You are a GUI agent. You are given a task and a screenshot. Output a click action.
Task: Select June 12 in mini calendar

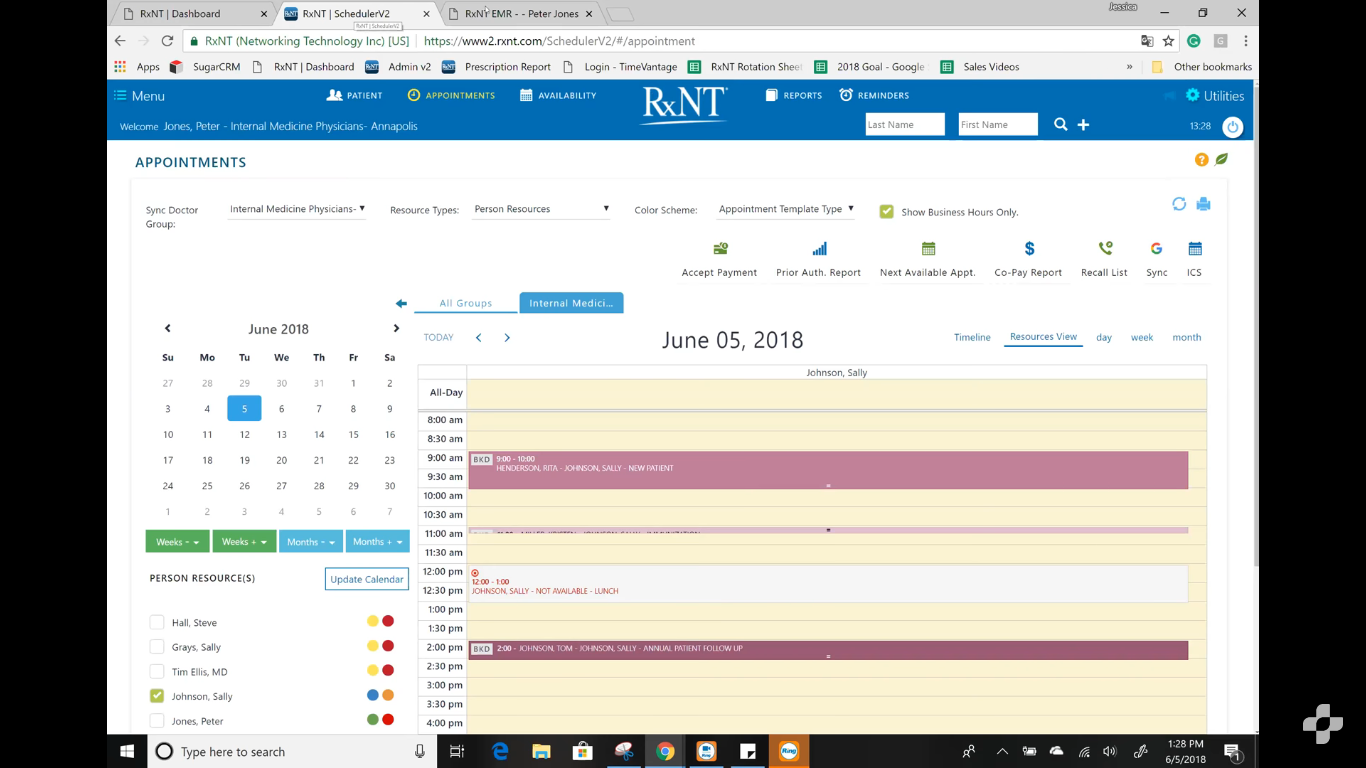[244, 435]
